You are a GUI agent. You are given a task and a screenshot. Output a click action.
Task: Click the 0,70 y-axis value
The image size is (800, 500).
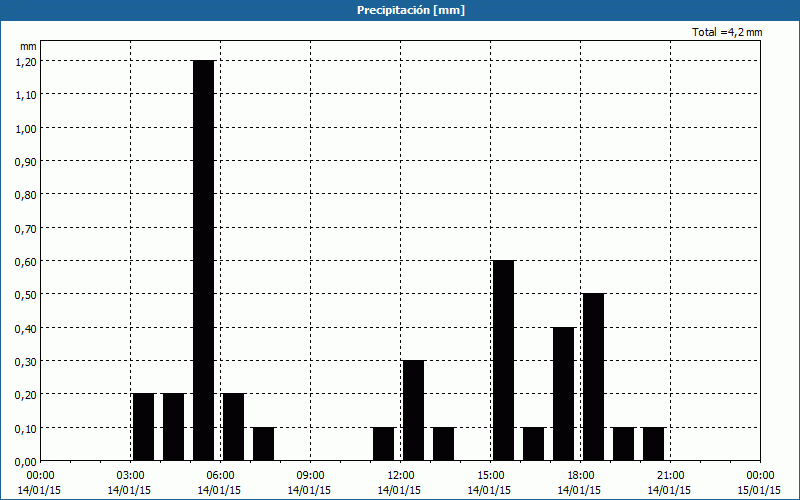[26, 228]
